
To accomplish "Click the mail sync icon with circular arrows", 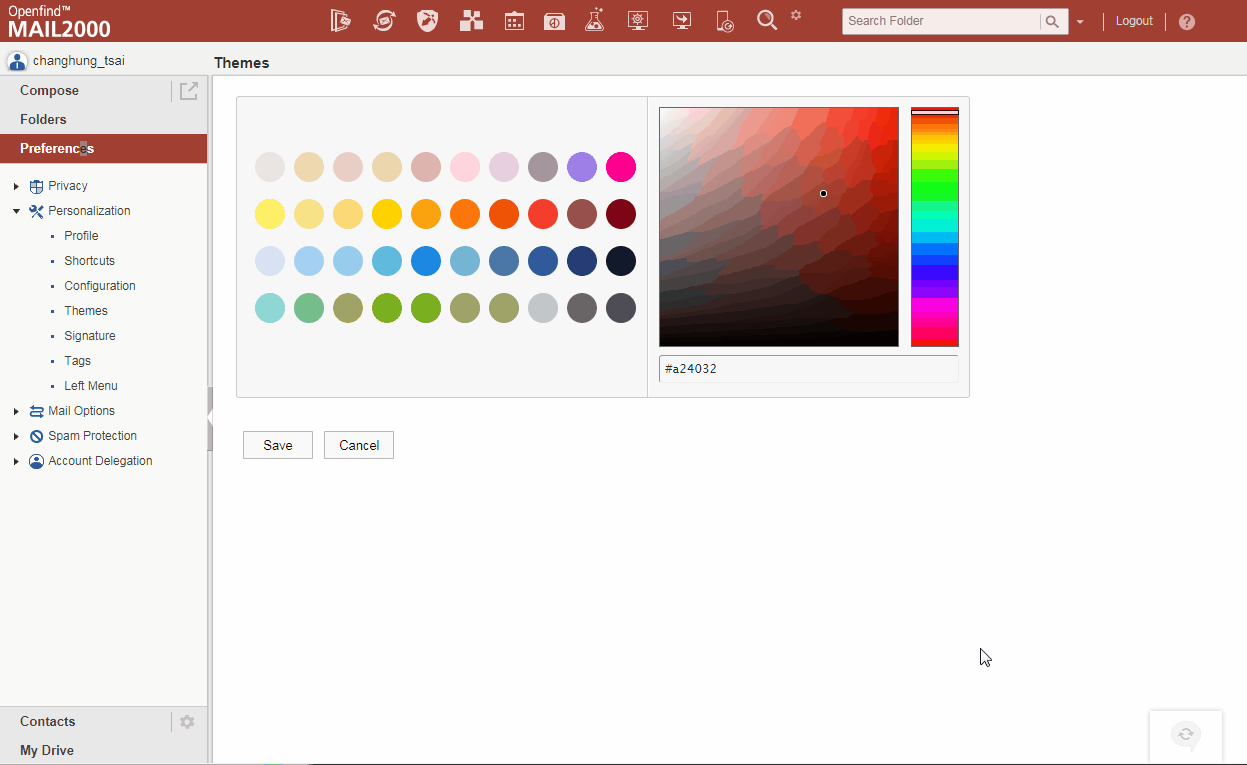I will coord(384,21).
